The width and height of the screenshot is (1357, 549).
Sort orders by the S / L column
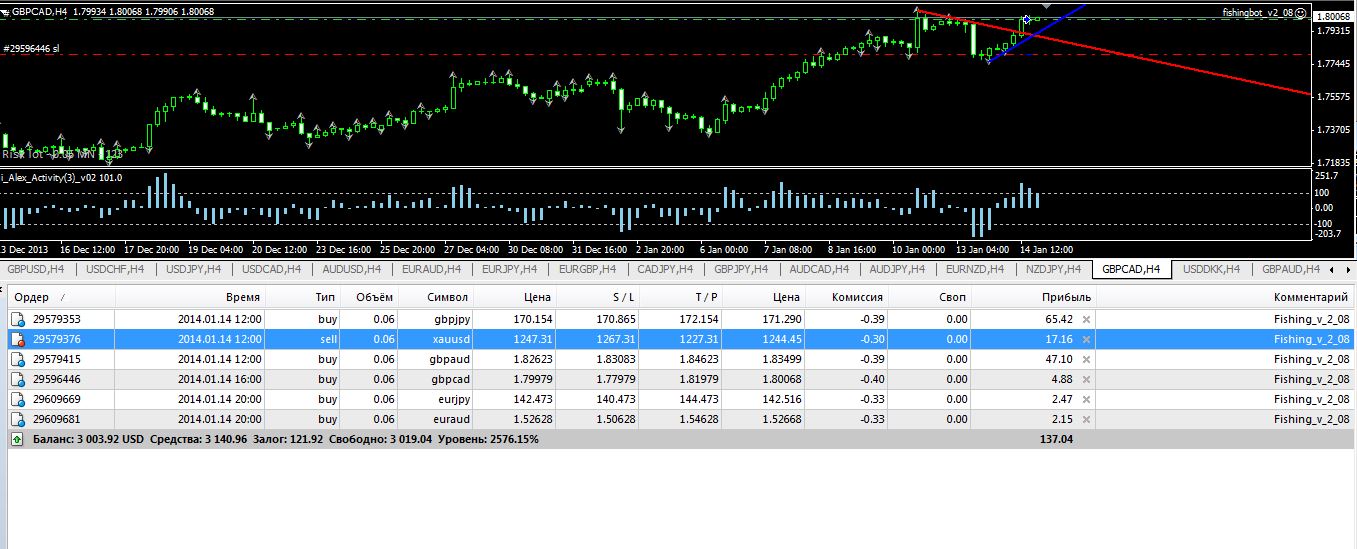(598, 297)
